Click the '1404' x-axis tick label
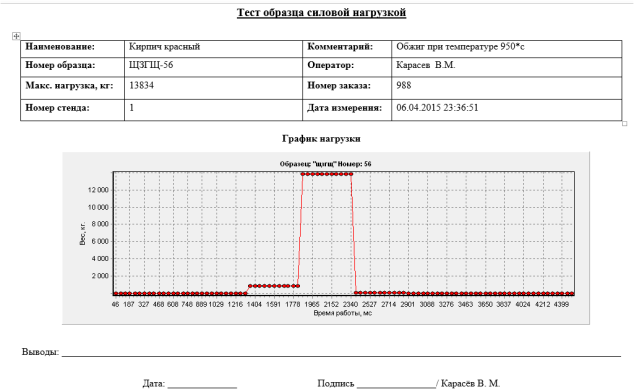 pos(254,304)
